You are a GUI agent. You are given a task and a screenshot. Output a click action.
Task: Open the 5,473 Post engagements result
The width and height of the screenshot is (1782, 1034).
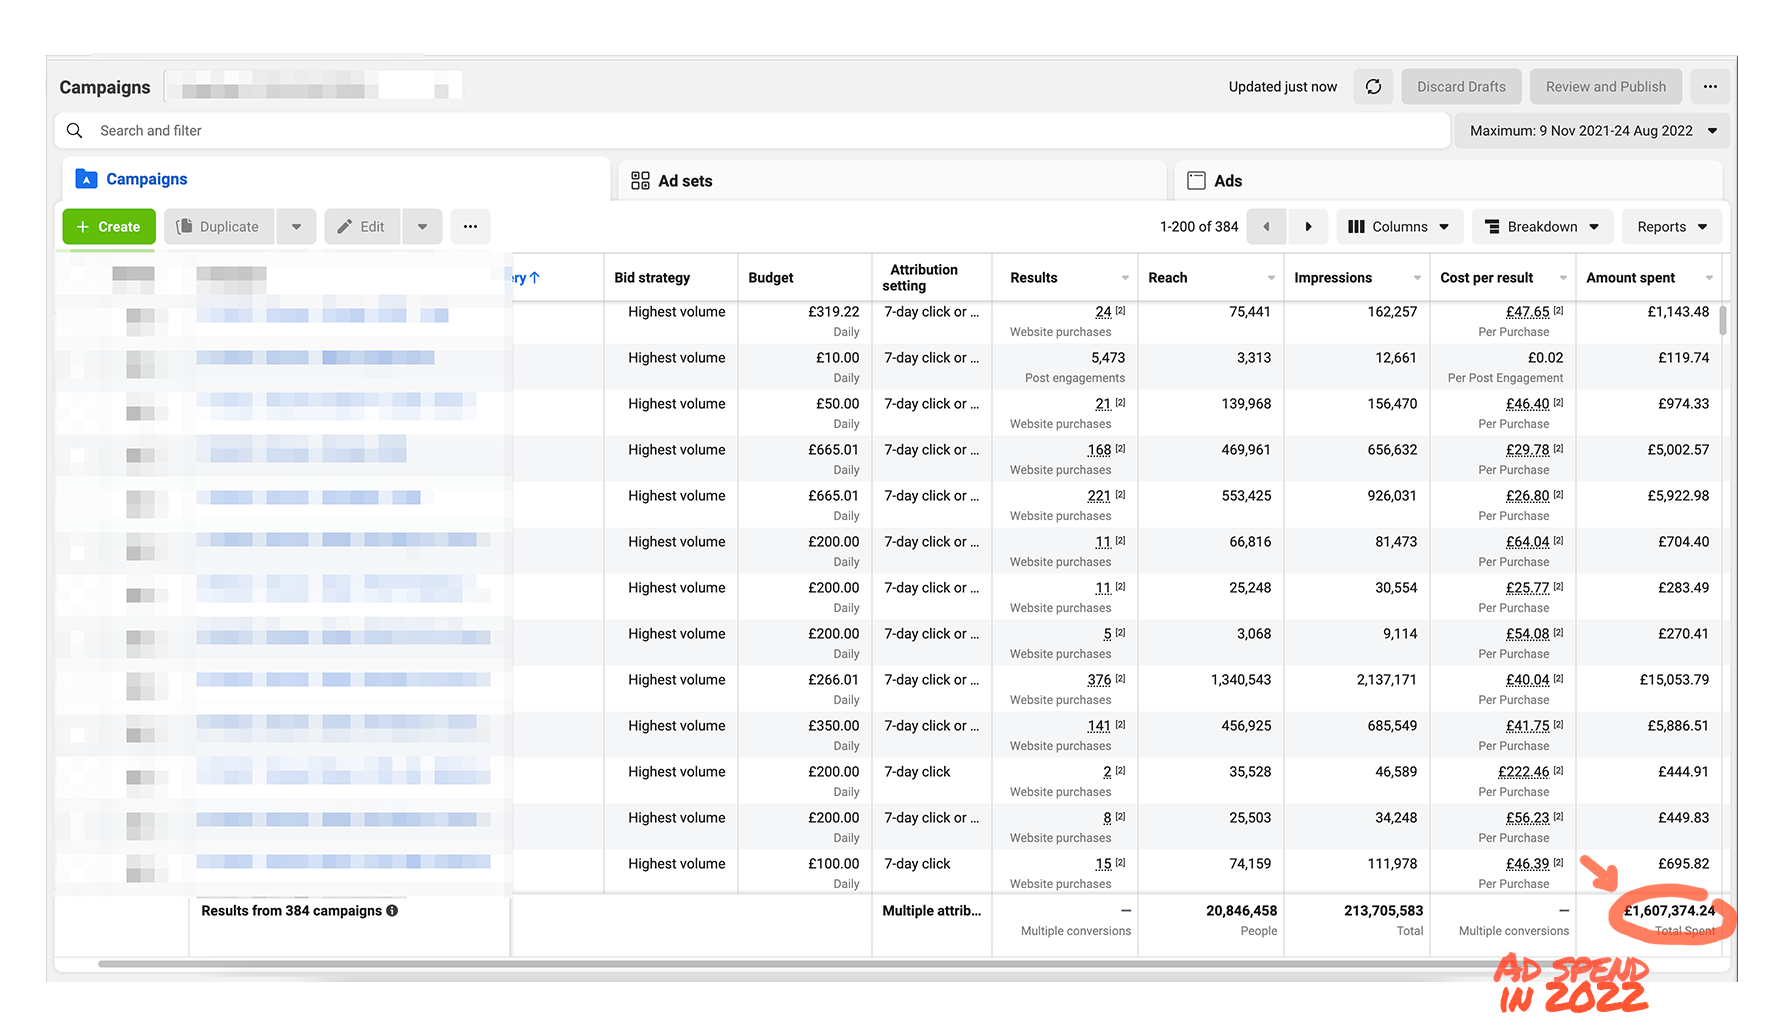coord(1108,358)
